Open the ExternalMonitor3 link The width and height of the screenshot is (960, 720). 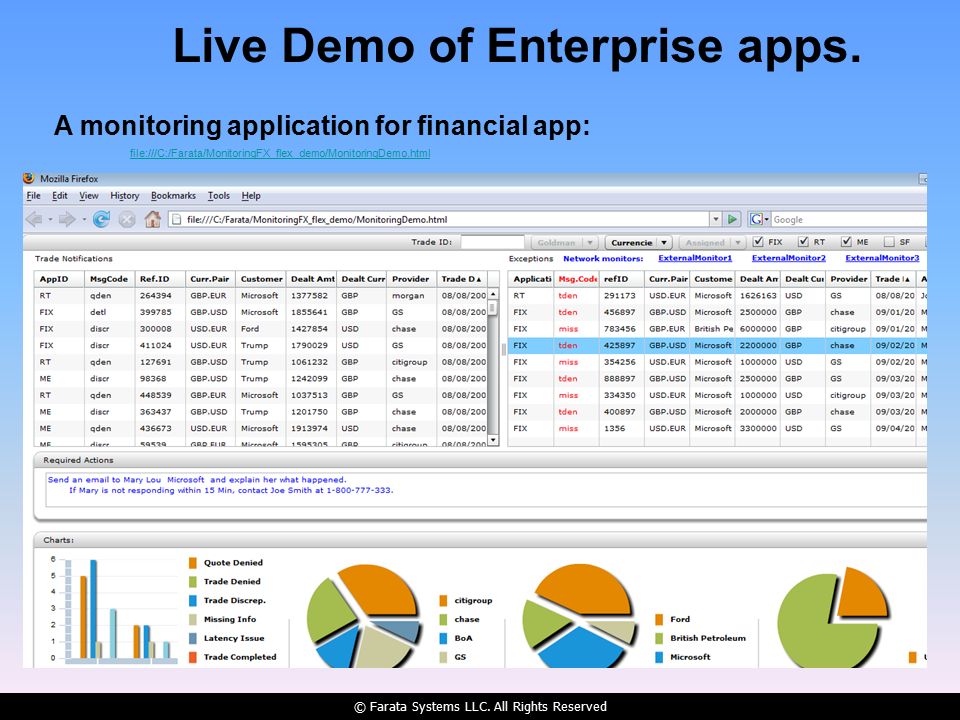pyautogui.click(x=882, y=258)
